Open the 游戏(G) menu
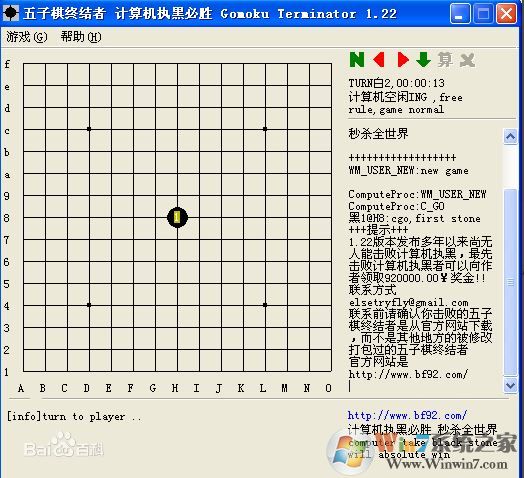This screenshot has width=524, height=478. pos(27,37)
